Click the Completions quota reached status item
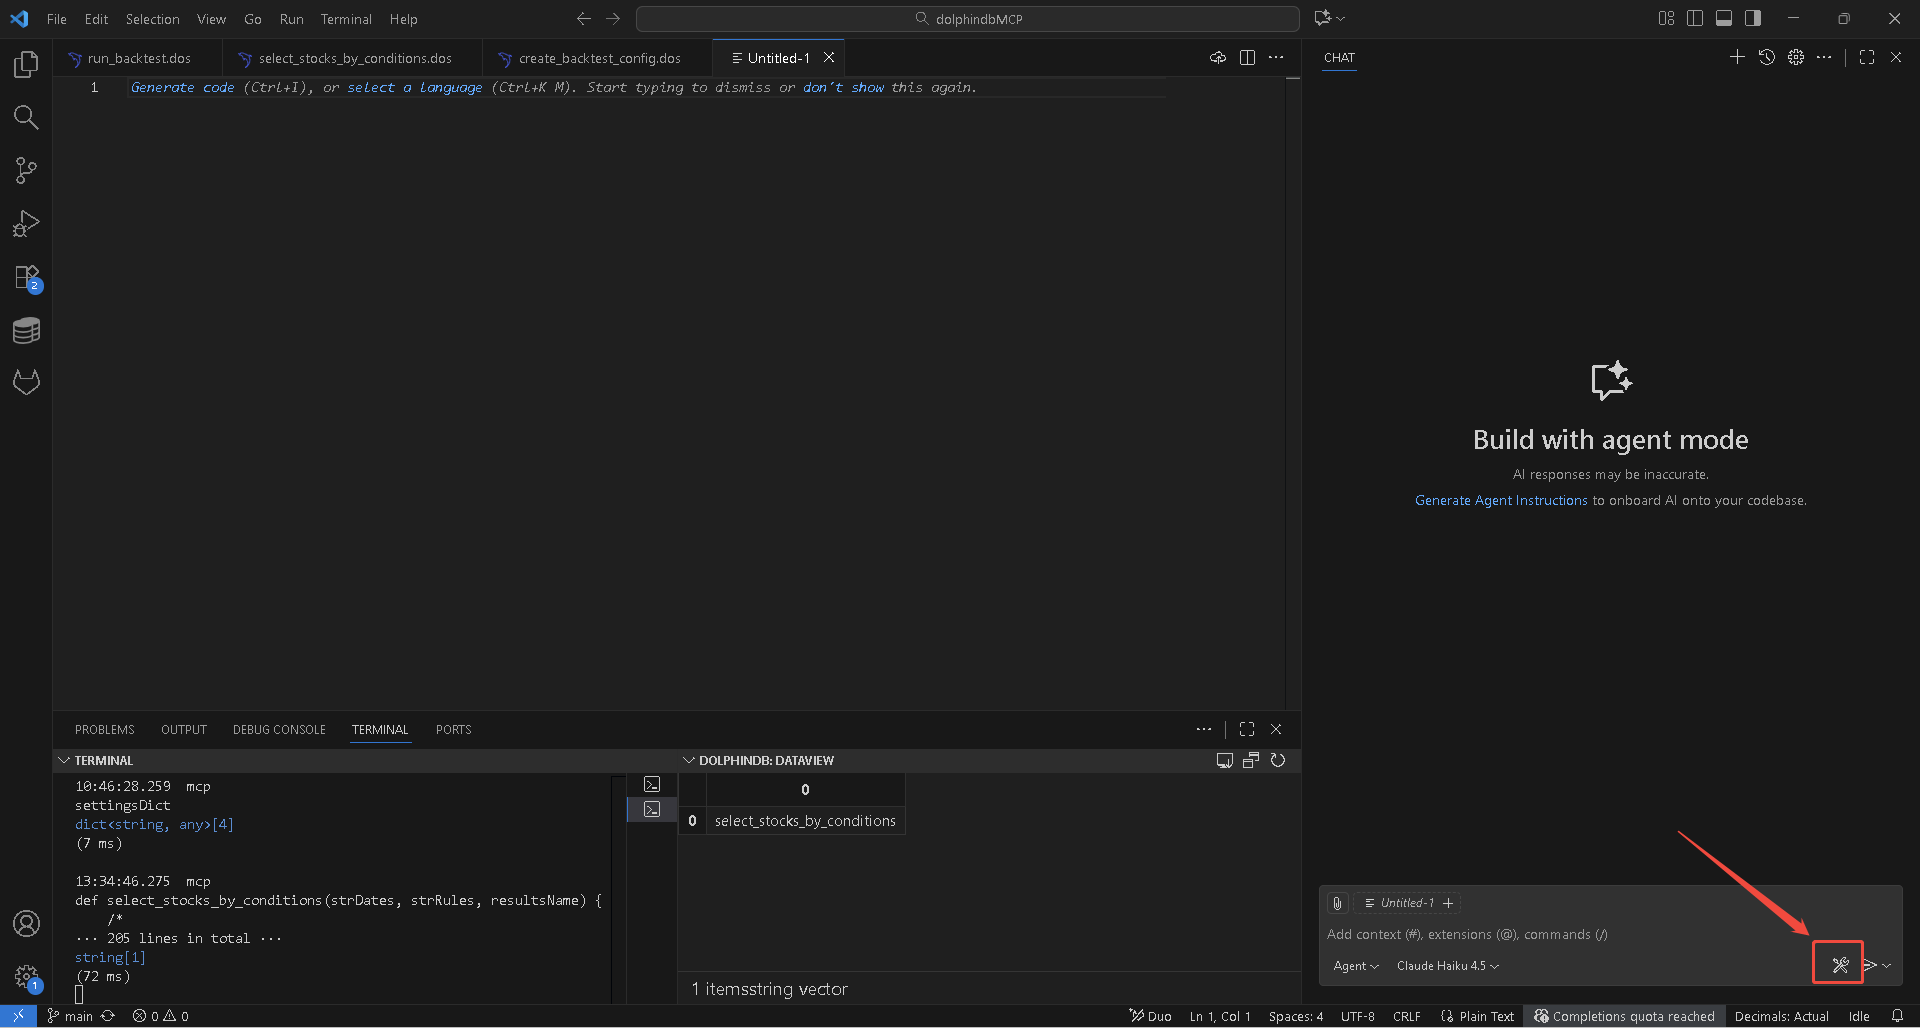 tap(1624, 1016)
